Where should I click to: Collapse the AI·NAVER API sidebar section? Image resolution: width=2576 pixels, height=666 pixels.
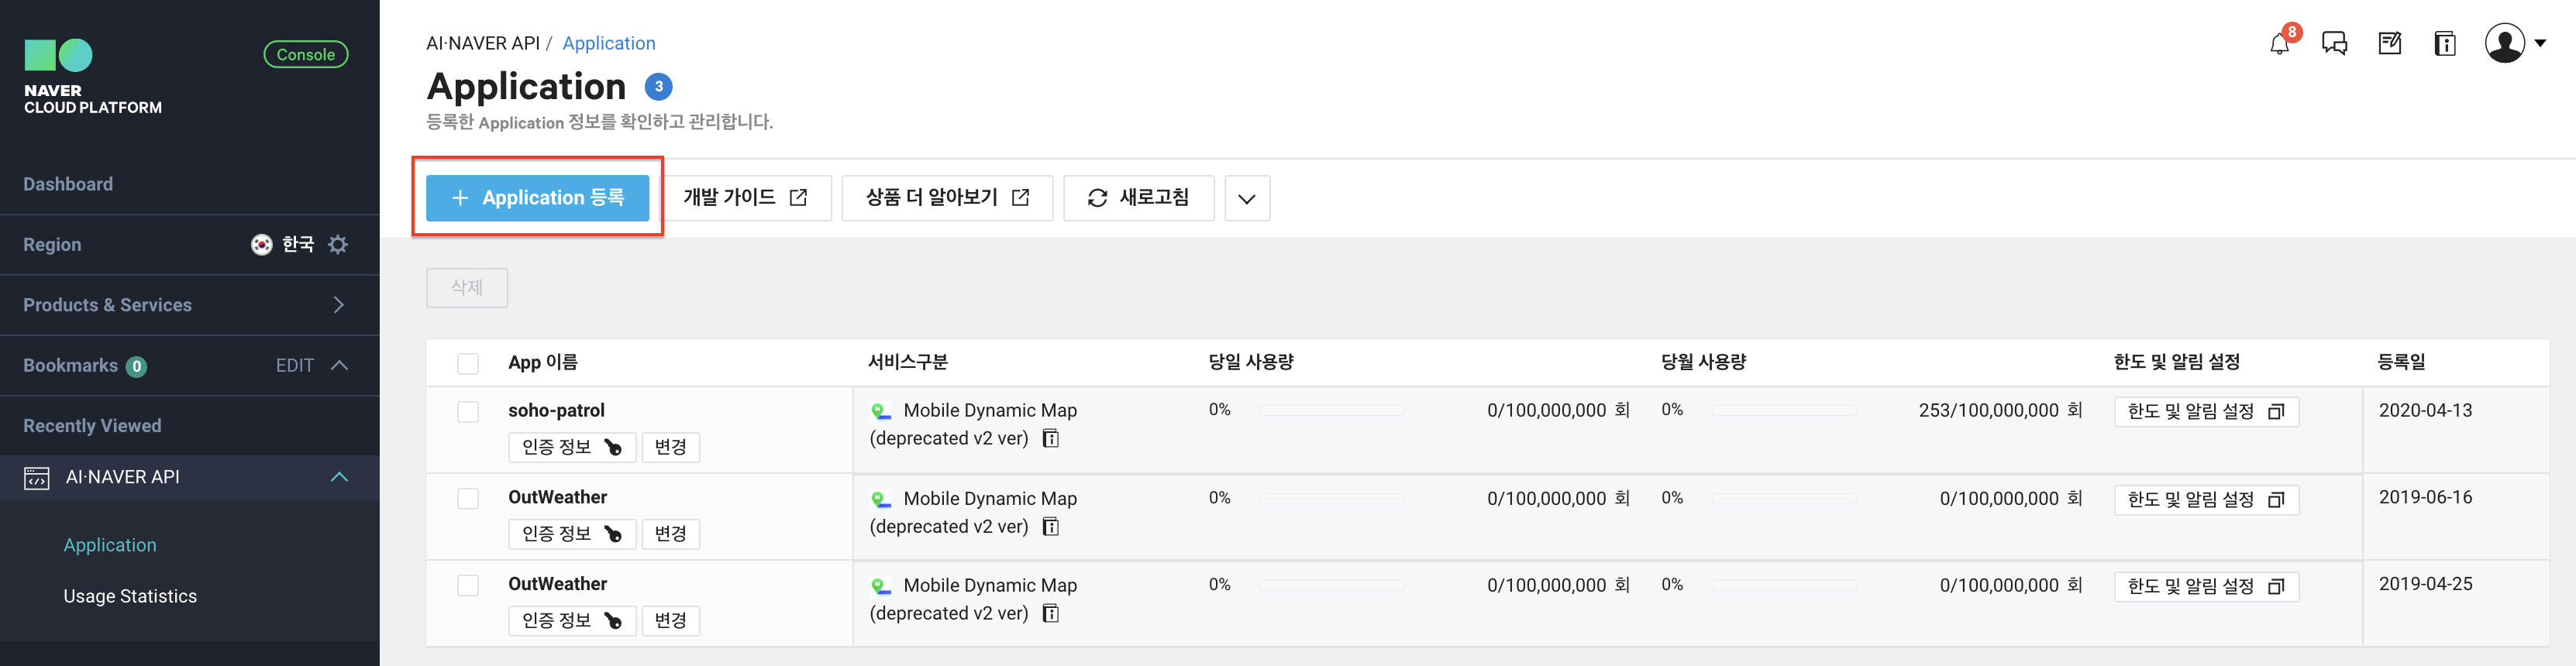pyautogui.click(x=339, y=477)
